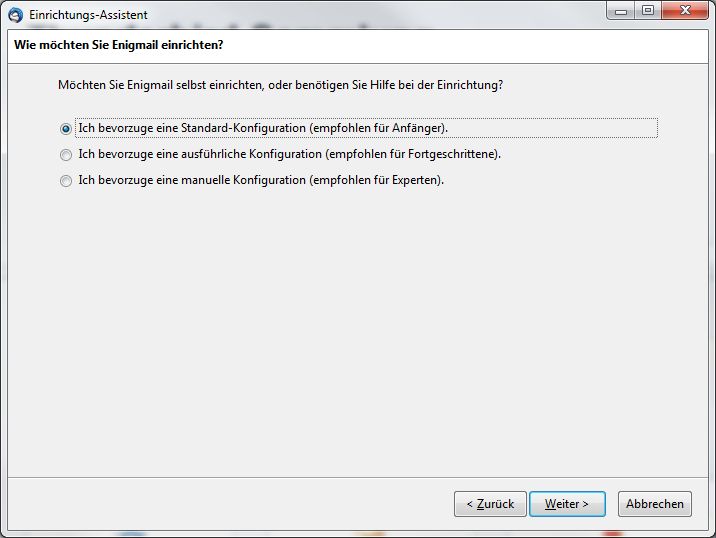Choose the ausführliche Konfiguration radio button
The width and height of the screenshot is (716, 538).
coord(66,155)
